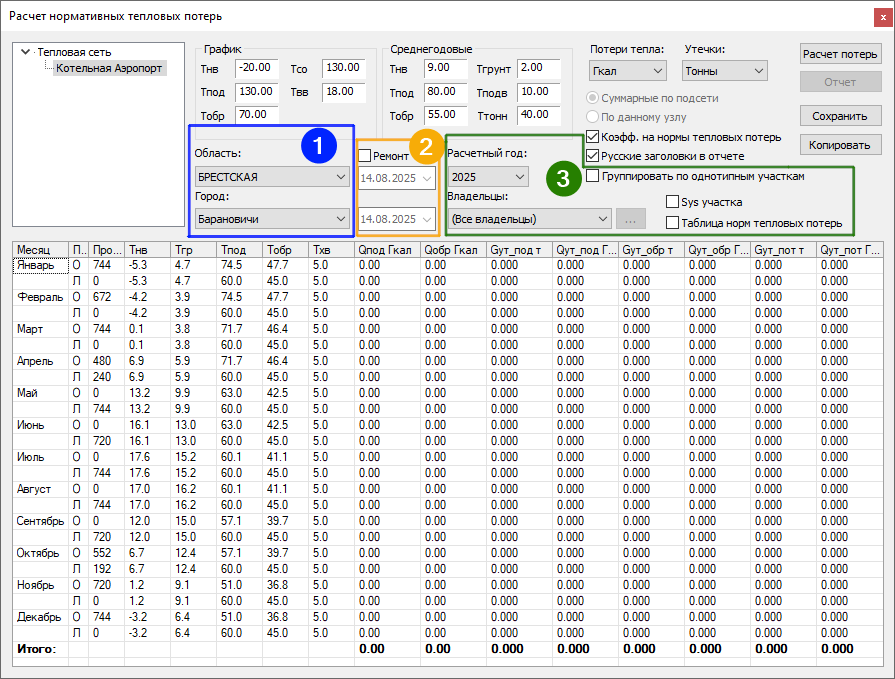
Task: Check Группировать по однотипным участкам
Action: (x=593, y=176)
